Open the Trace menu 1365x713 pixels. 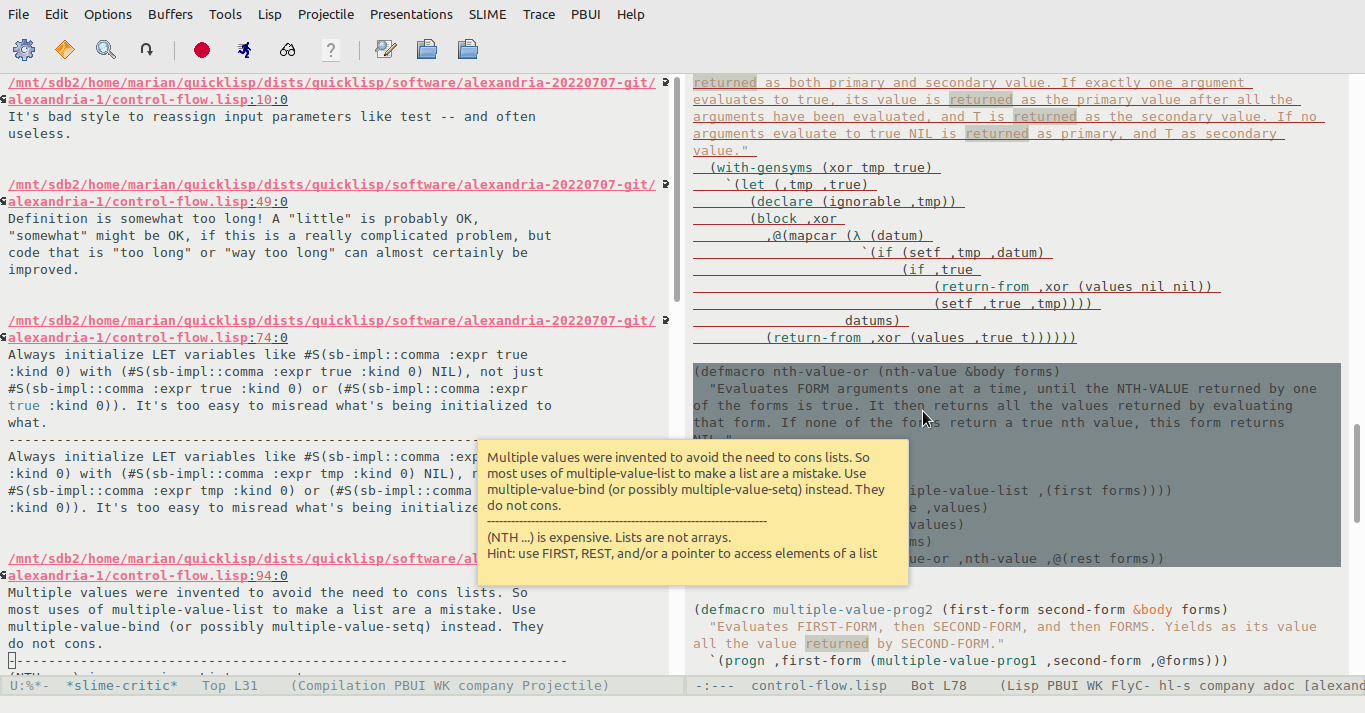[x=539, y=14]
